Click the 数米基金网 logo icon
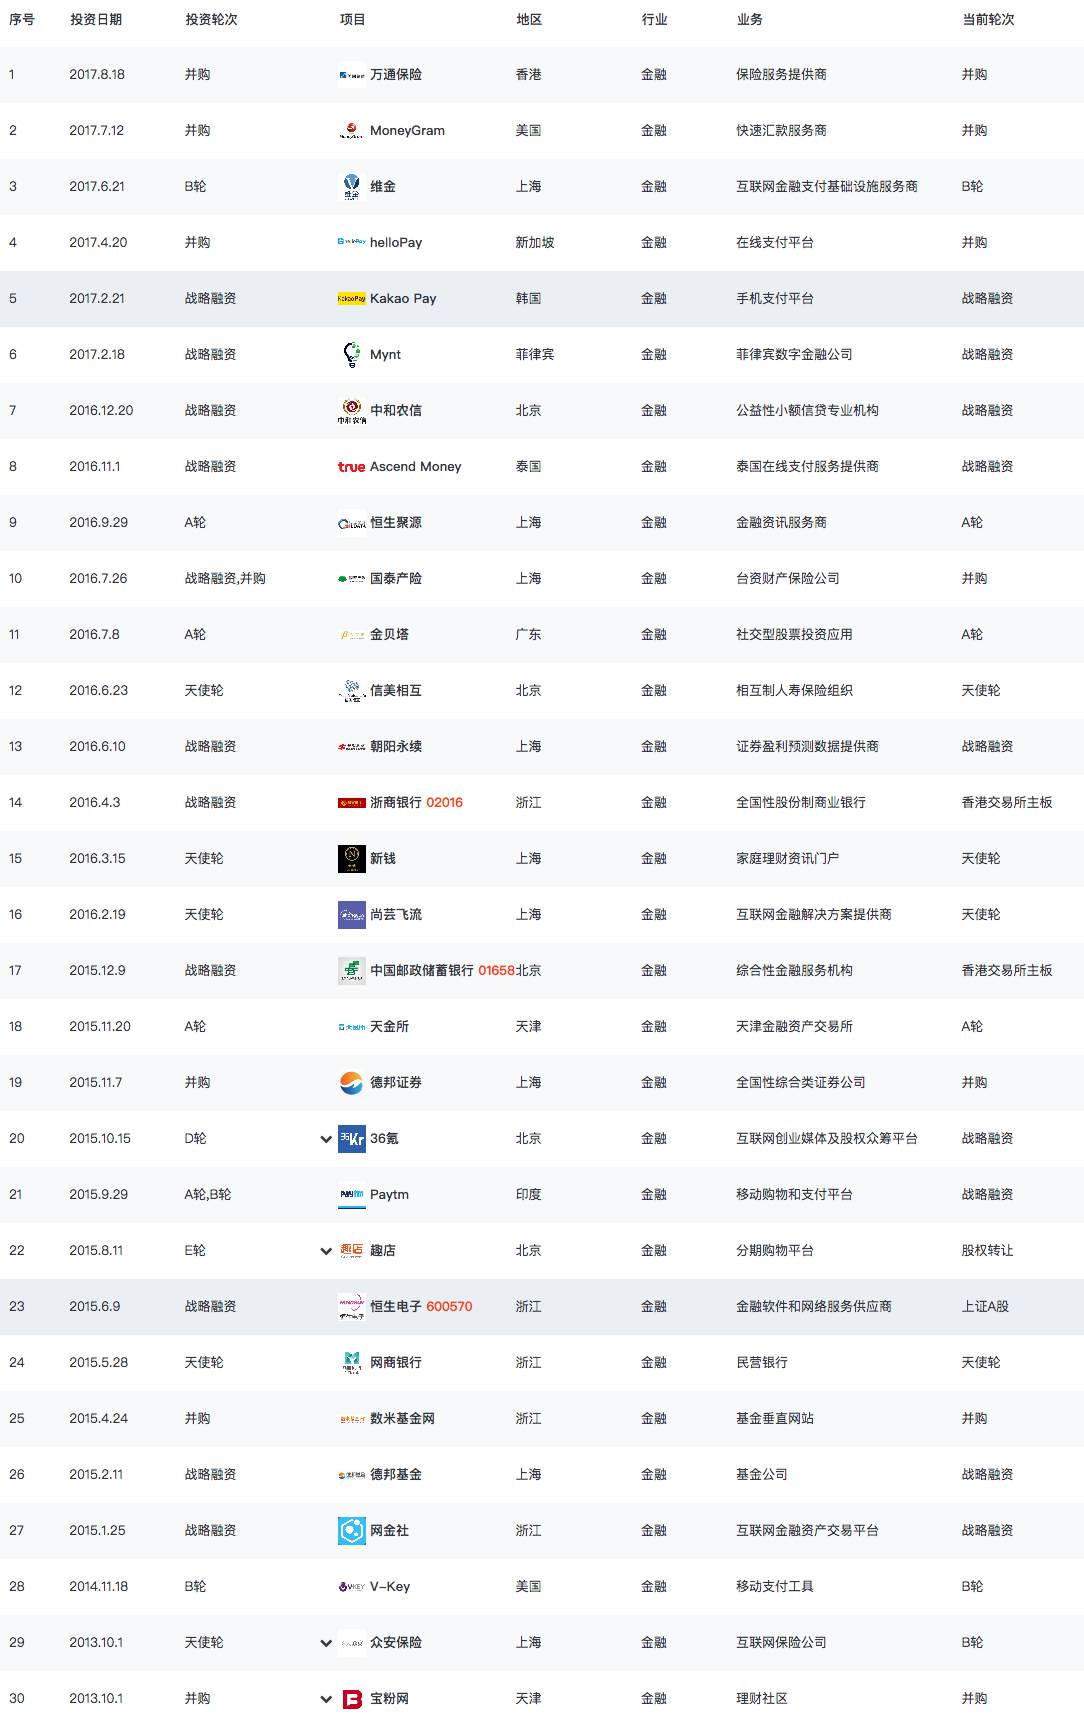 click(351, 1419)
